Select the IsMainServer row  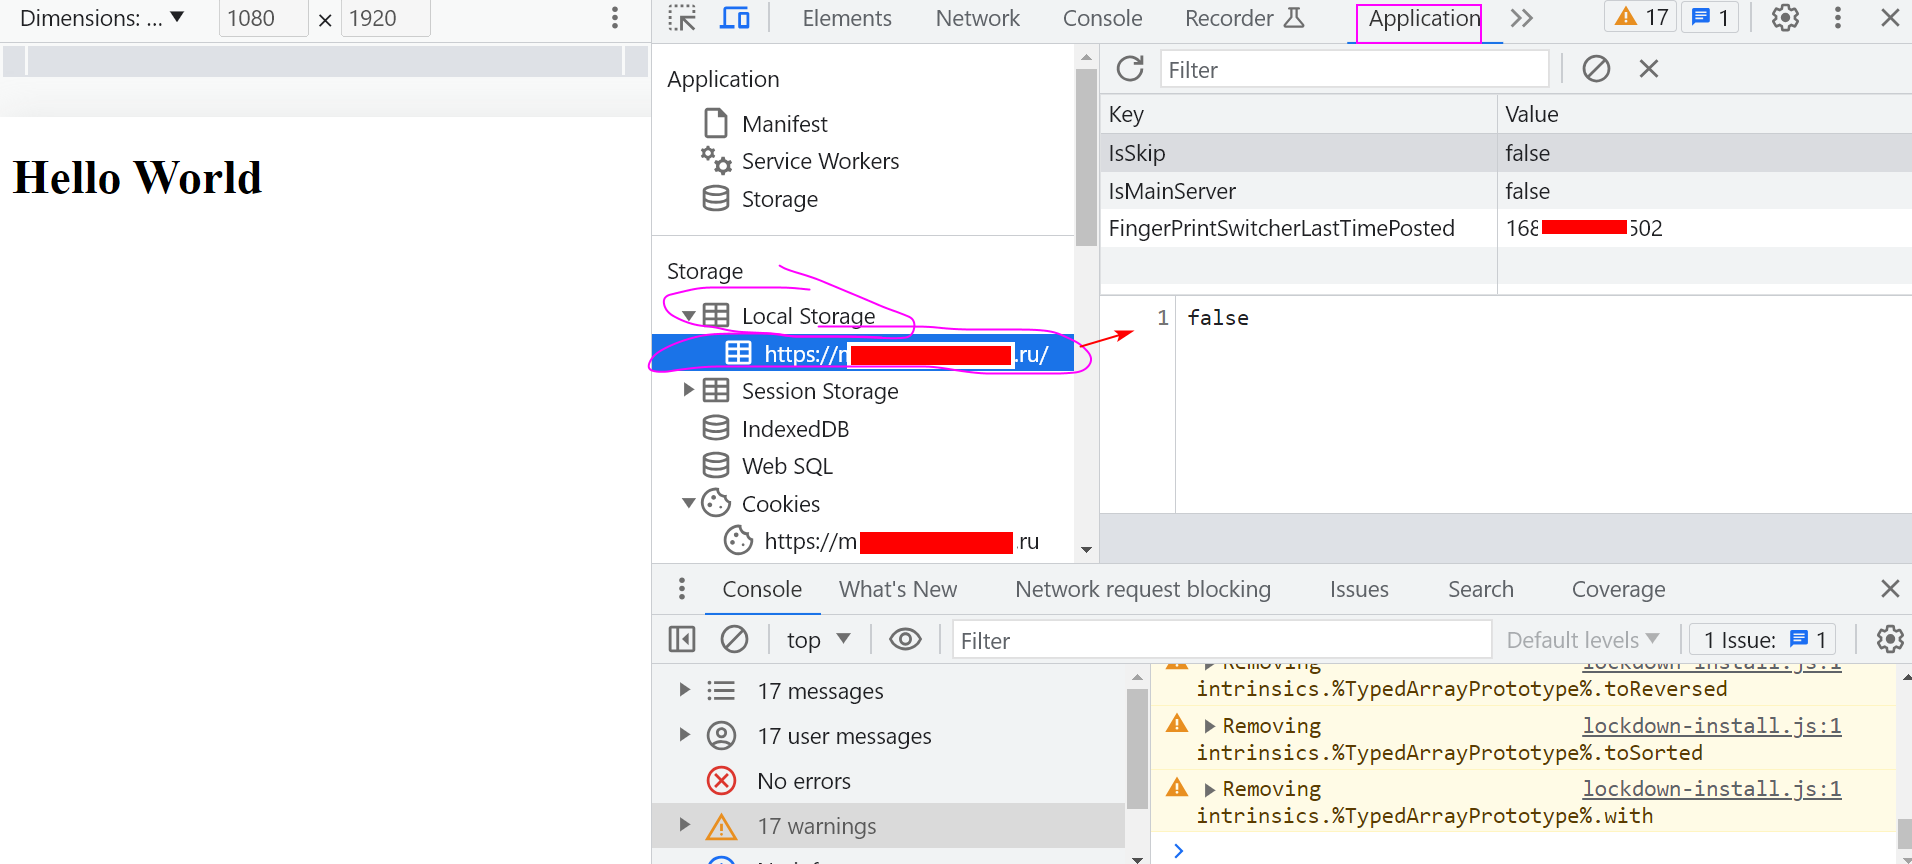coord(1300,191)
